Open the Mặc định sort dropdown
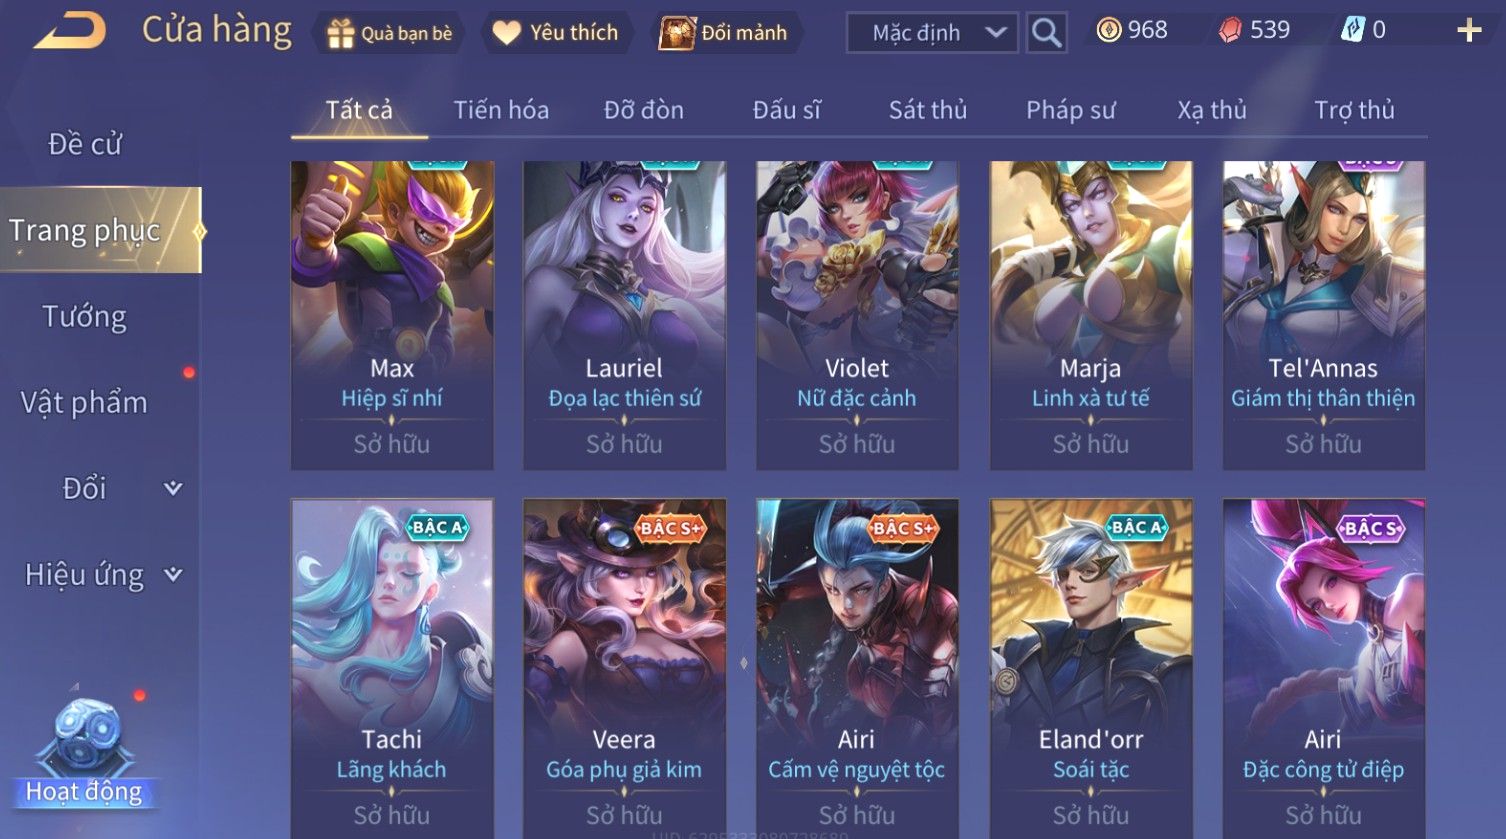 pos(932,33)
